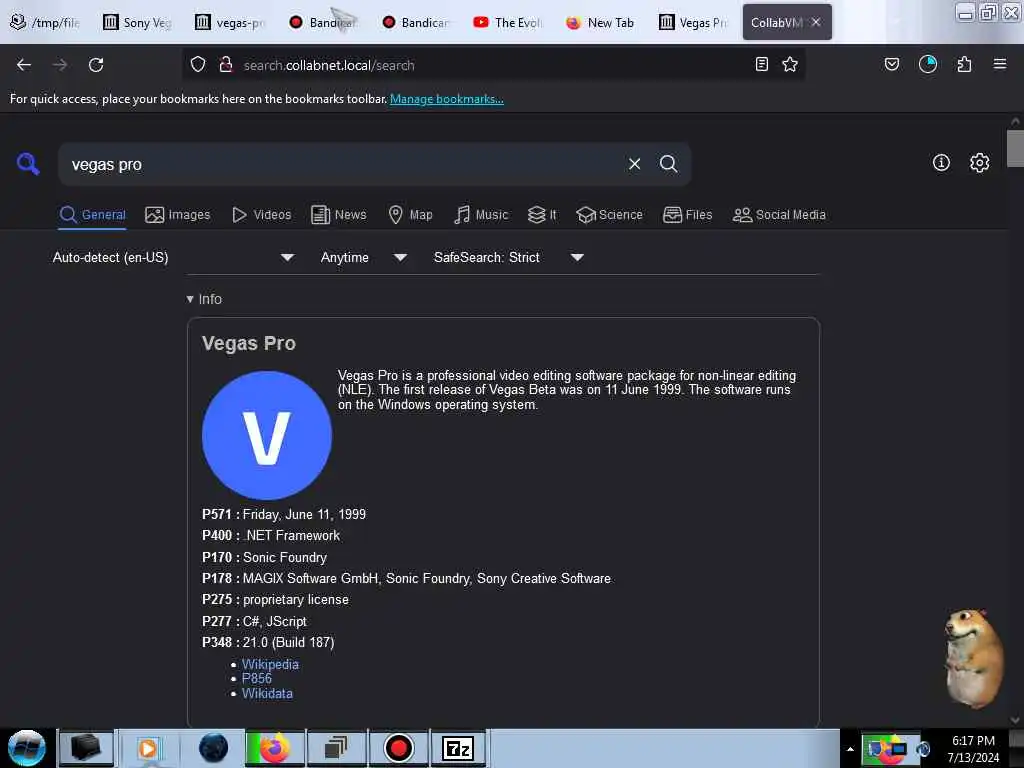The height and width of the screenshot is (768, 1024).
Task: Open the 7-Zip taskbar icon
Action: click(x=458, y=748)
